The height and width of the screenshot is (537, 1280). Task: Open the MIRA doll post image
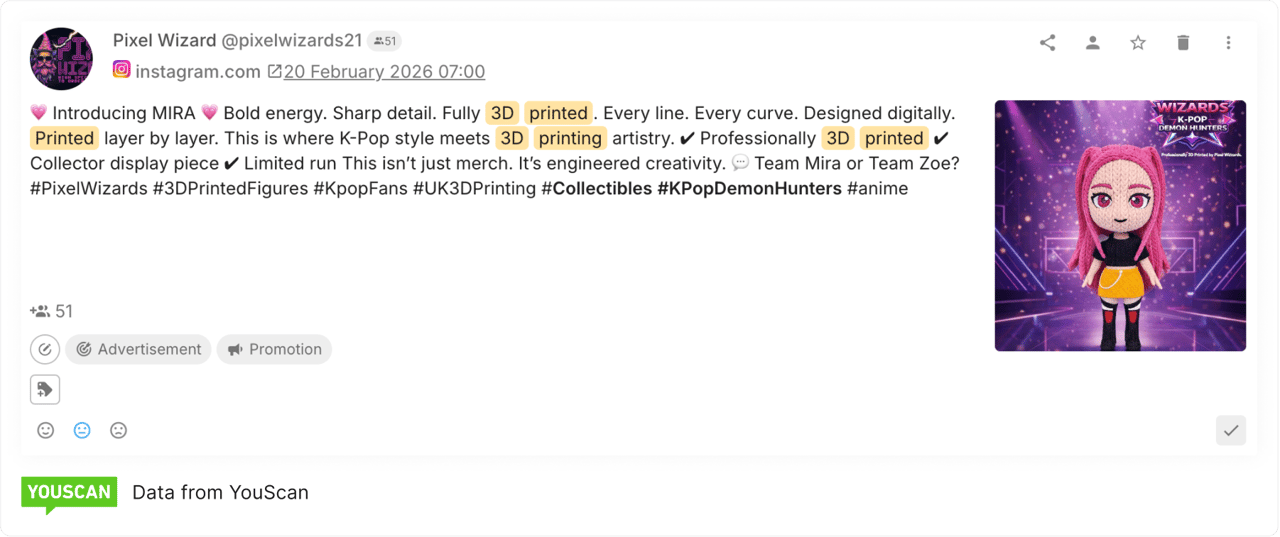1120,225
